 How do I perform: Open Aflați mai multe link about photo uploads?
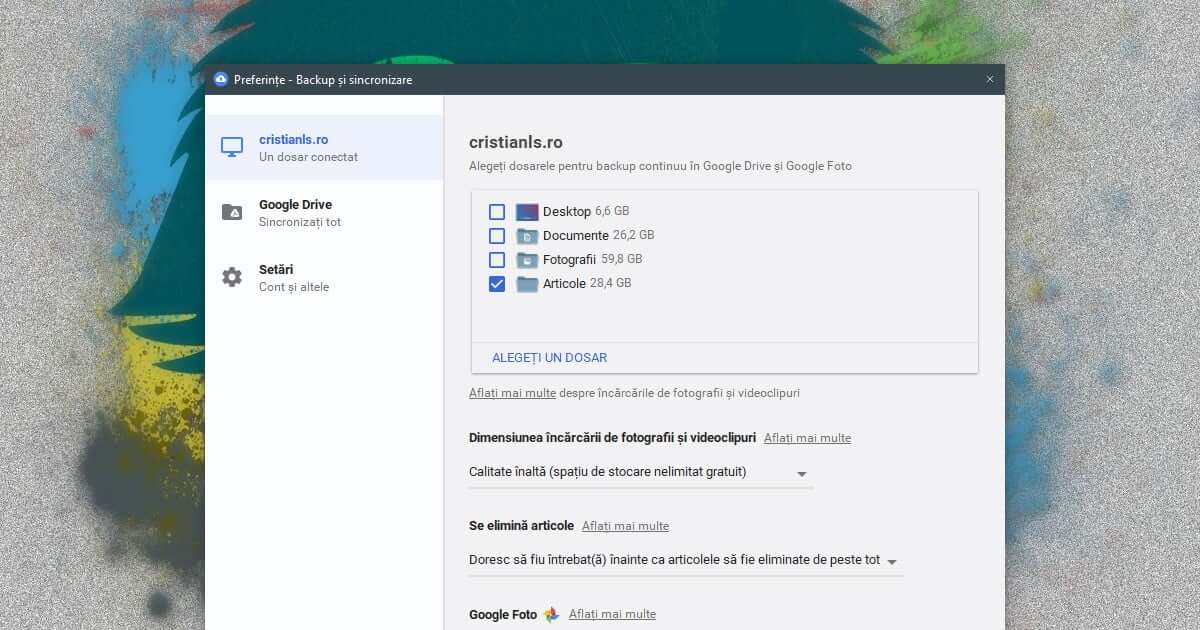pyautogui.click(x=512, y=393)
